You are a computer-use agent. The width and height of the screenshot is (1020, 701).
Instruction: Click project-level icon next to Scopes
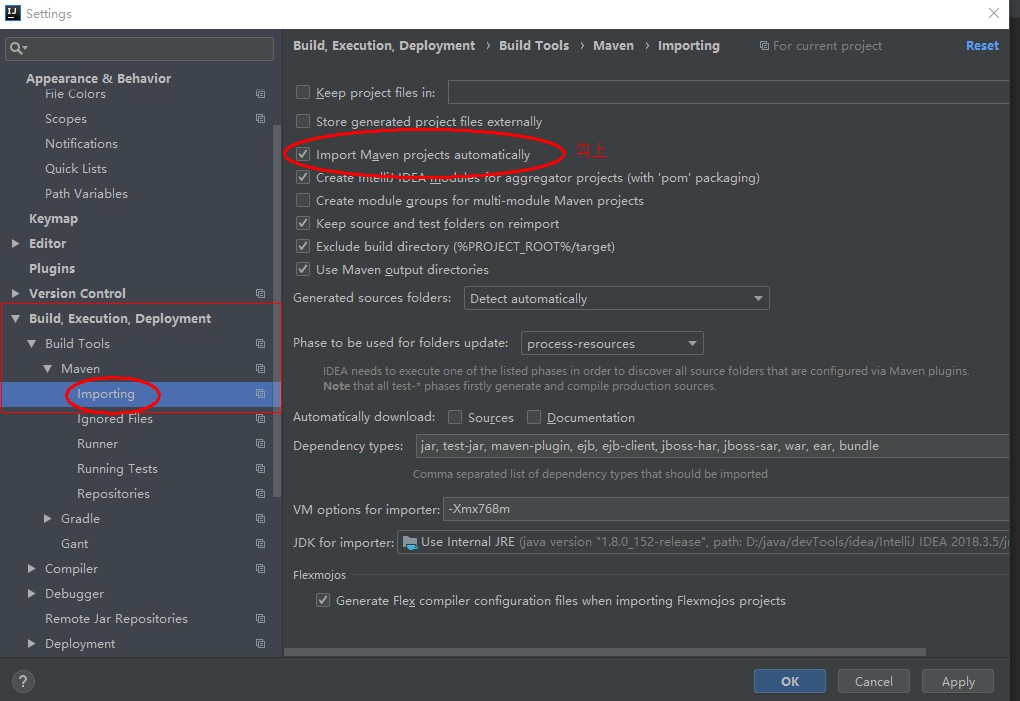coord(260,118)
